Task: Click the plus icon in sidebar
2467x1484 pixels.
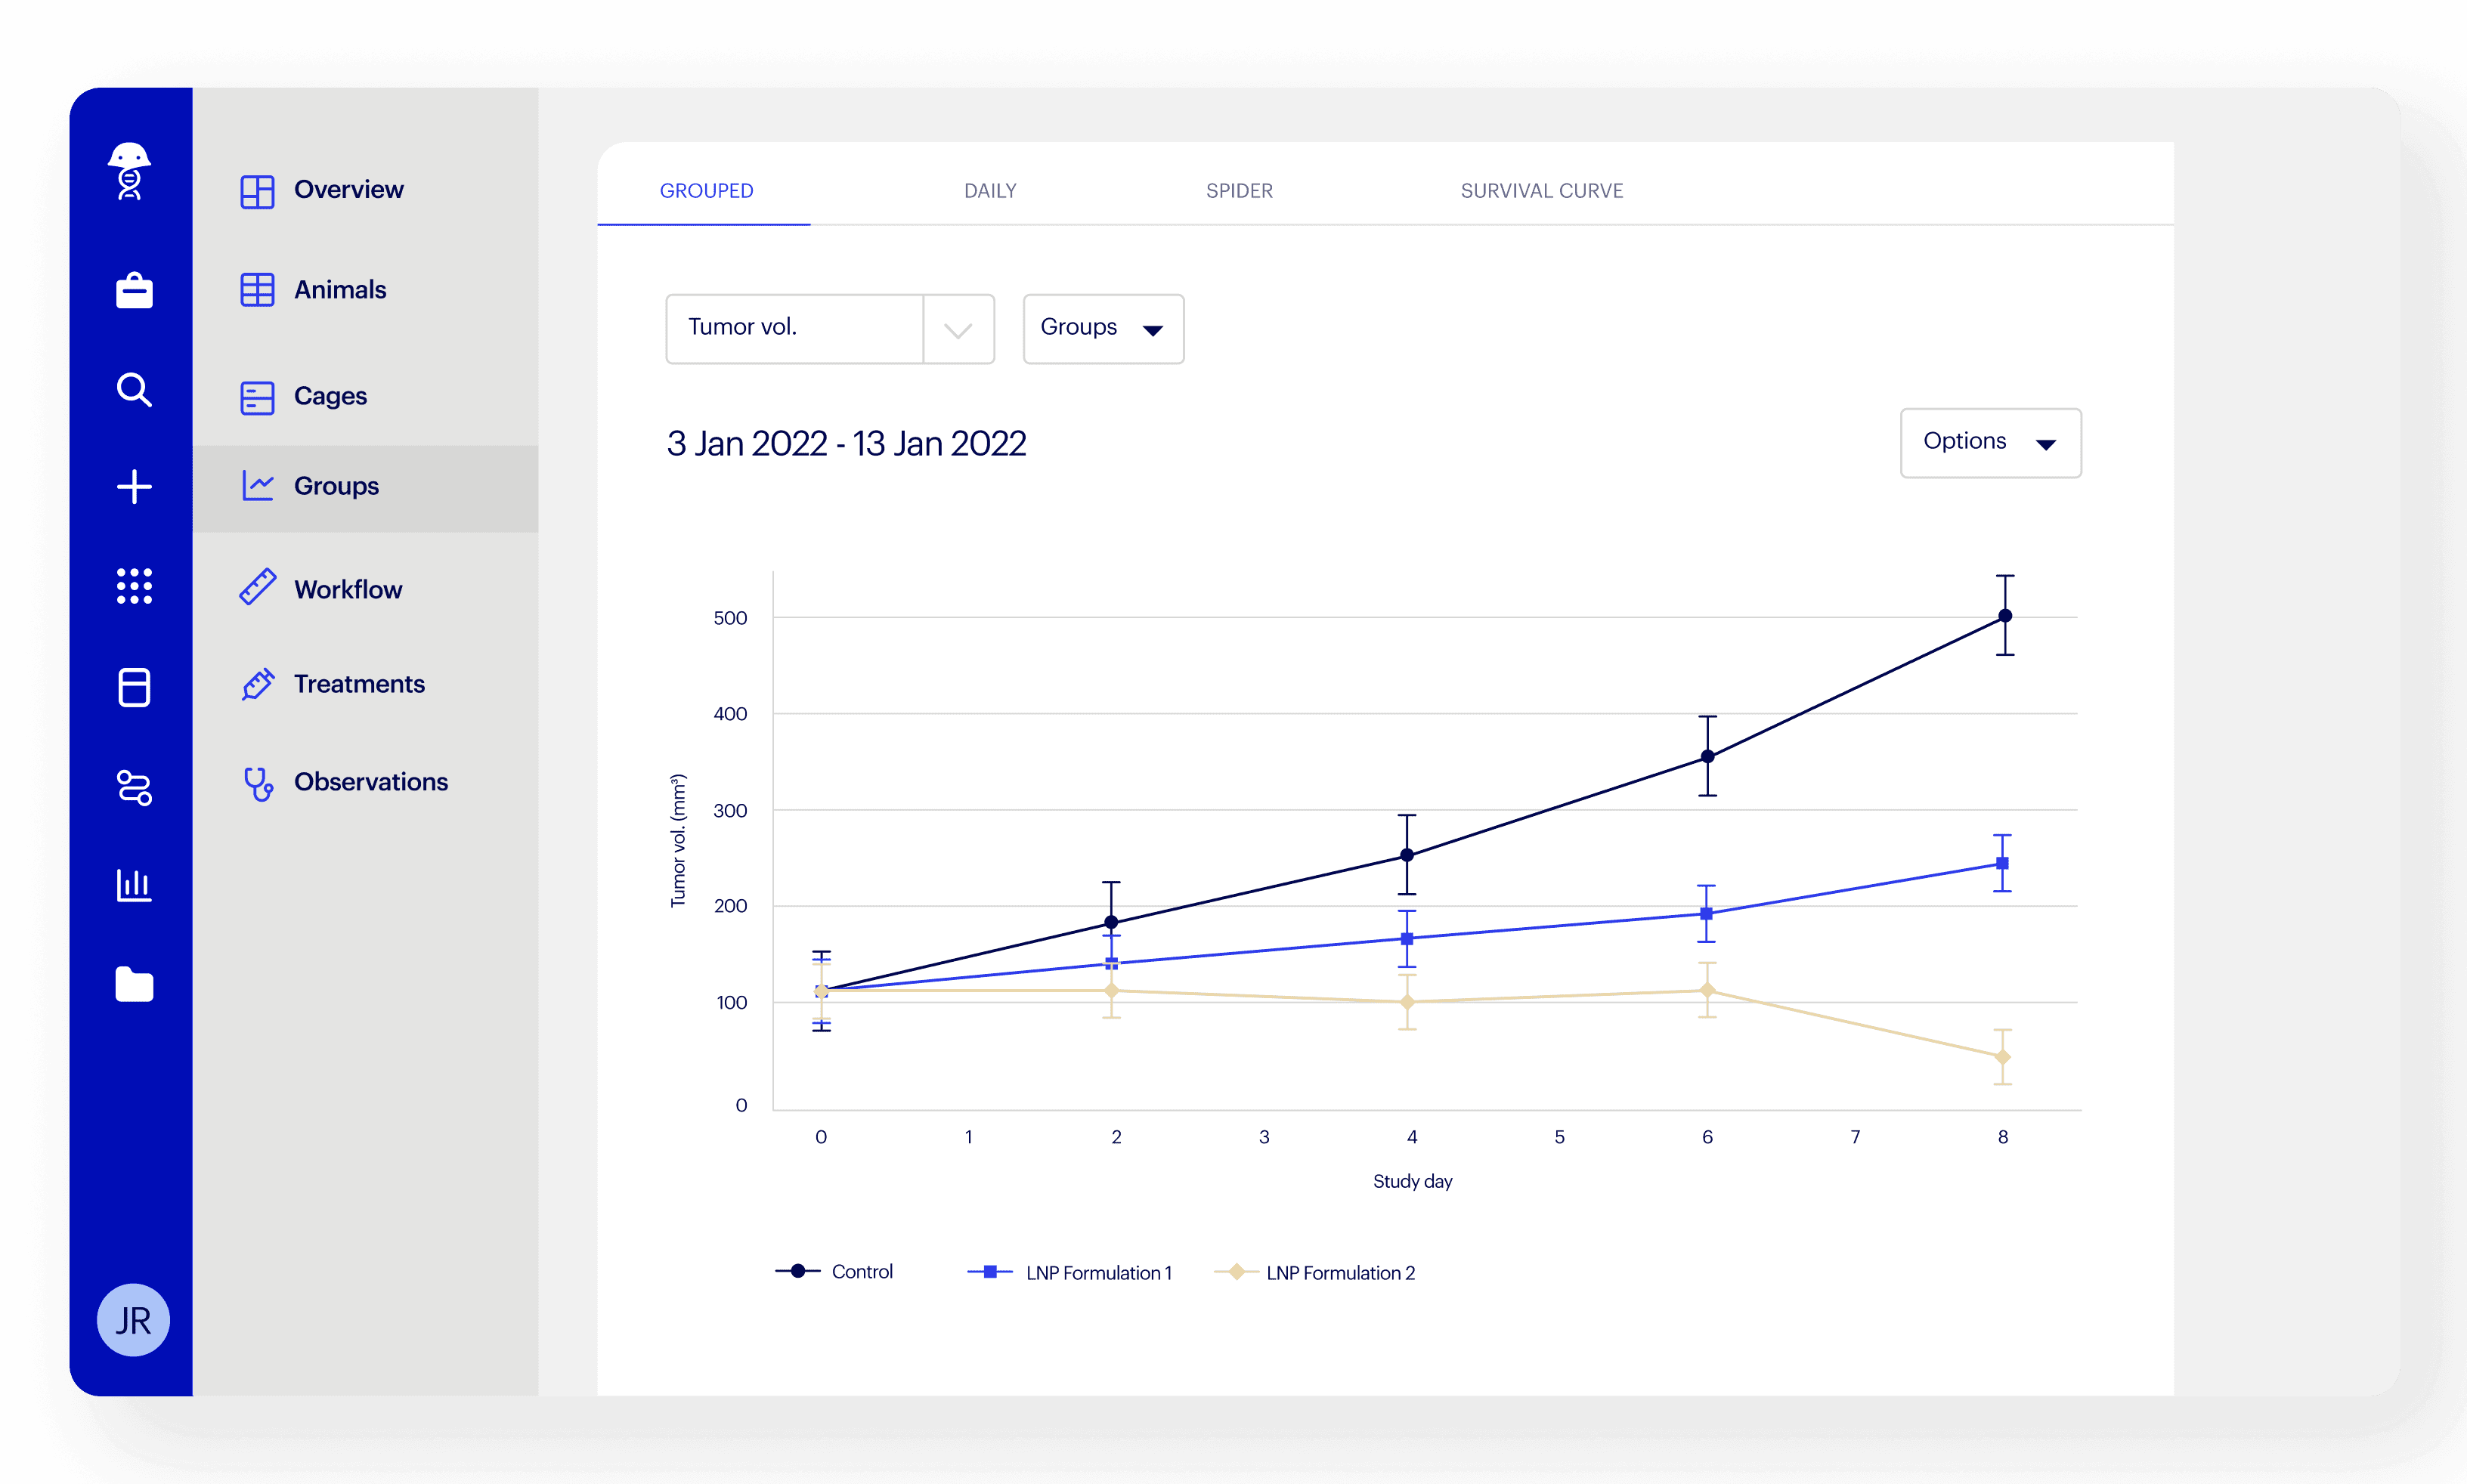Action: pos(134,487)
